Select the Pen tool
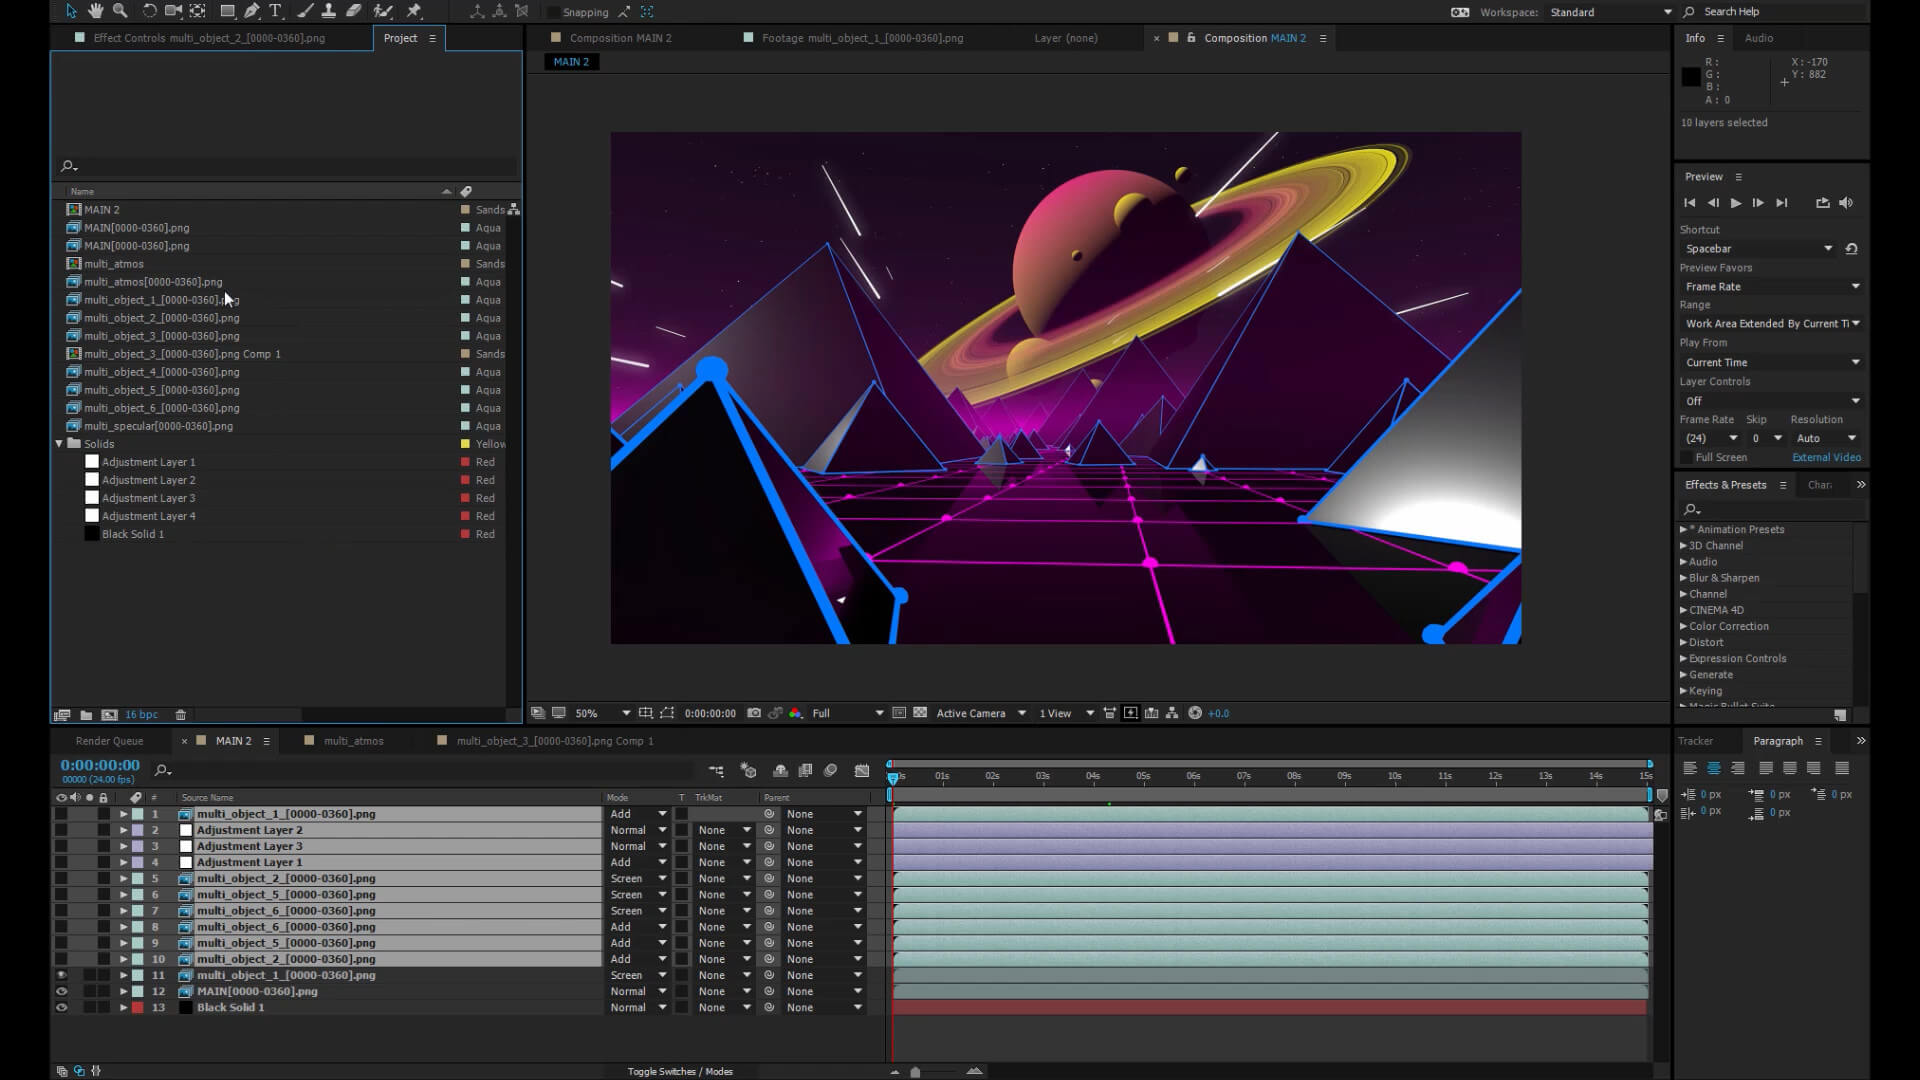This screenshot has width=1920, height=1080. pos(252,11)
